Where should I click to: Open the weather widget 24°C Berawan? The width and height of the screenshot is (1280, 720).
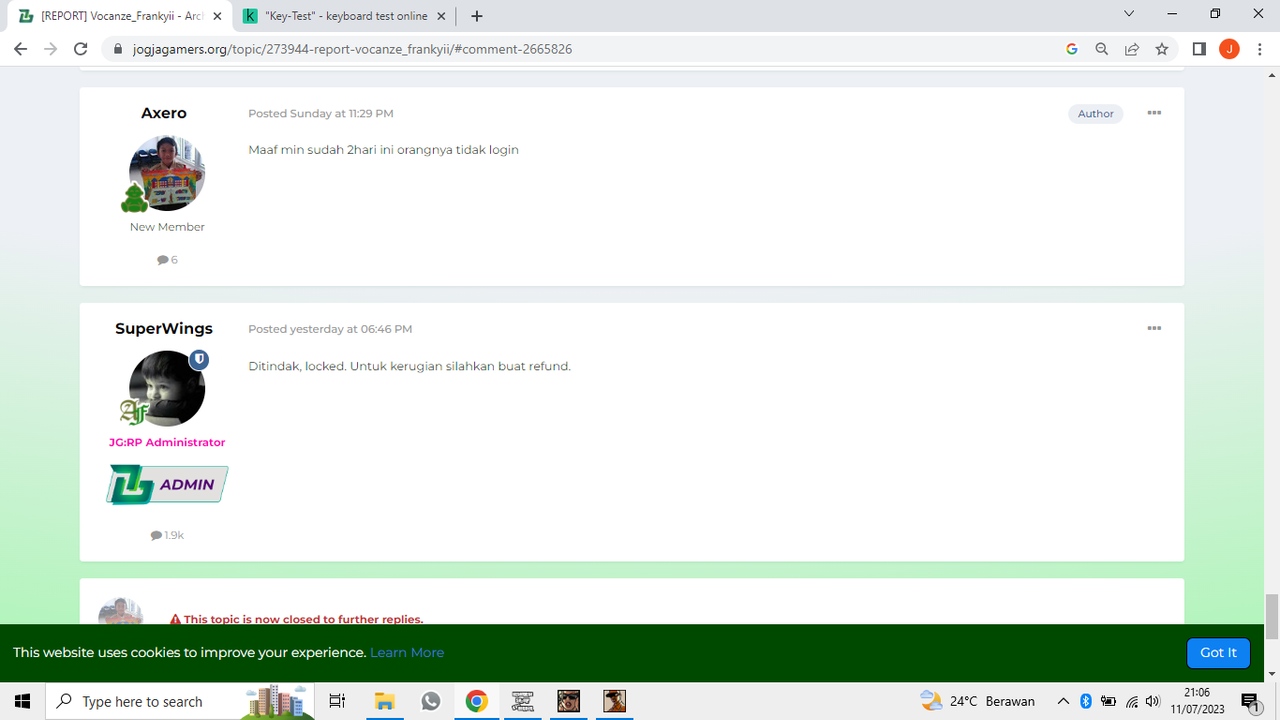pos(977,701)
